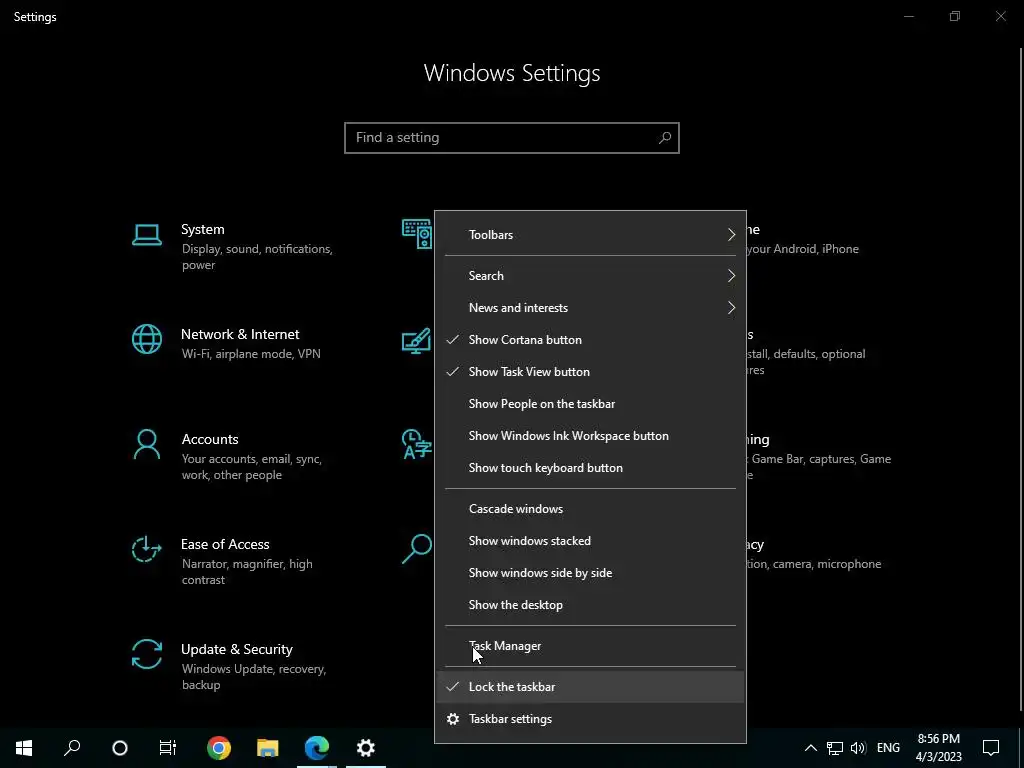Choose Show windows stacked
Image resolution: width=1024 pixels, height=768 pixels.
pyautogui.click(x=590, y=541)
